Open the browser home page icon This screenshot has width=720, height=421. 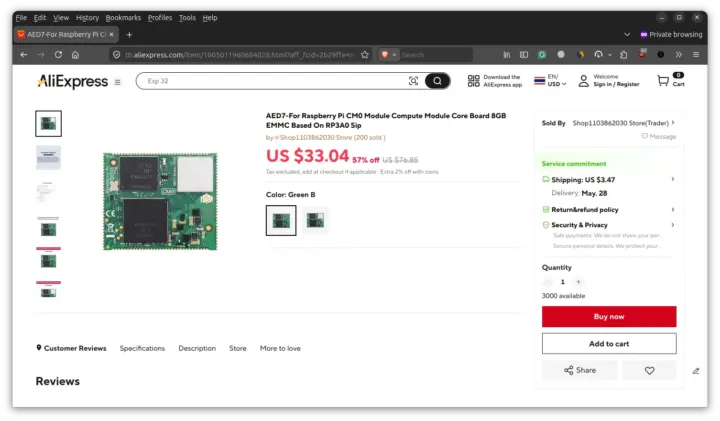click(75, 55)
